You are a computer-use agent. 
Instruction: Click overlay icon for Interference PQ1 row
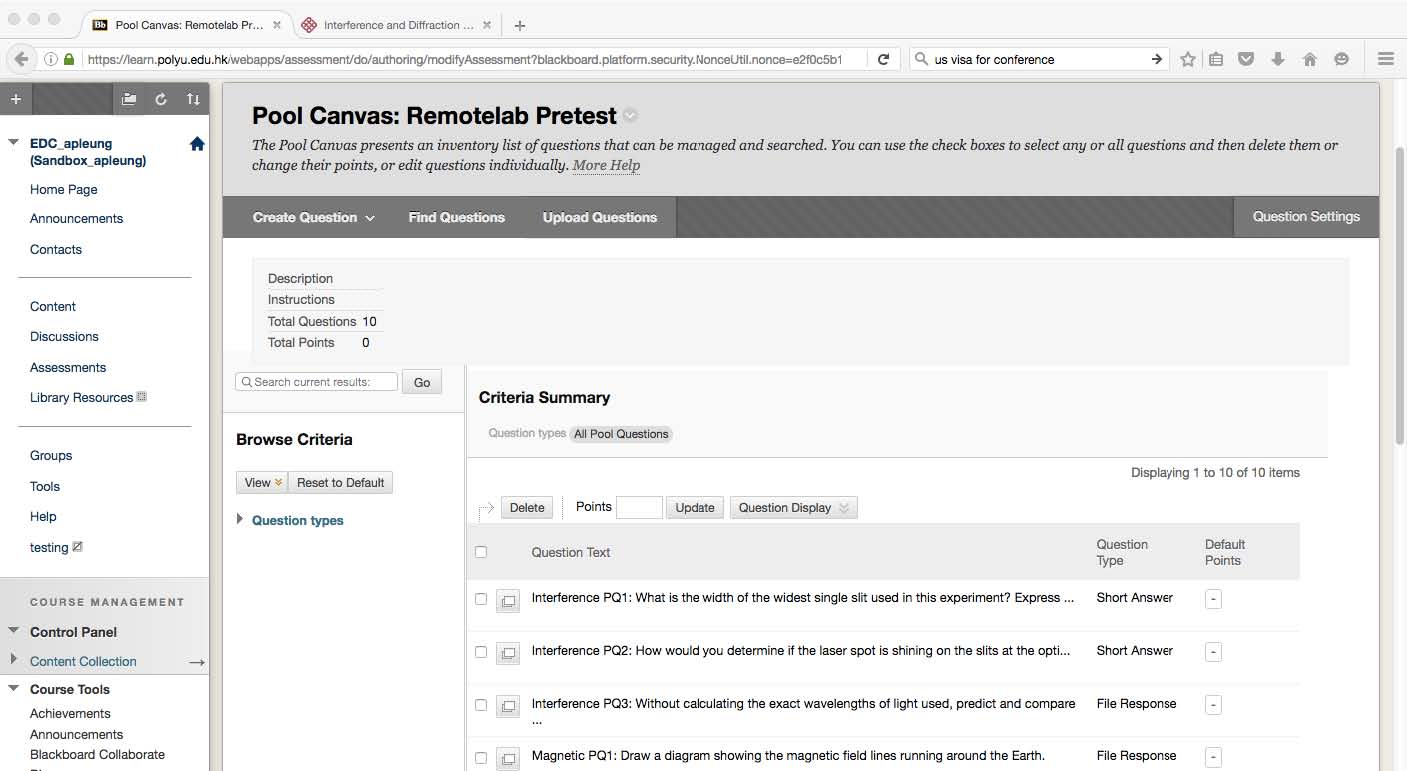coord(508,600)
